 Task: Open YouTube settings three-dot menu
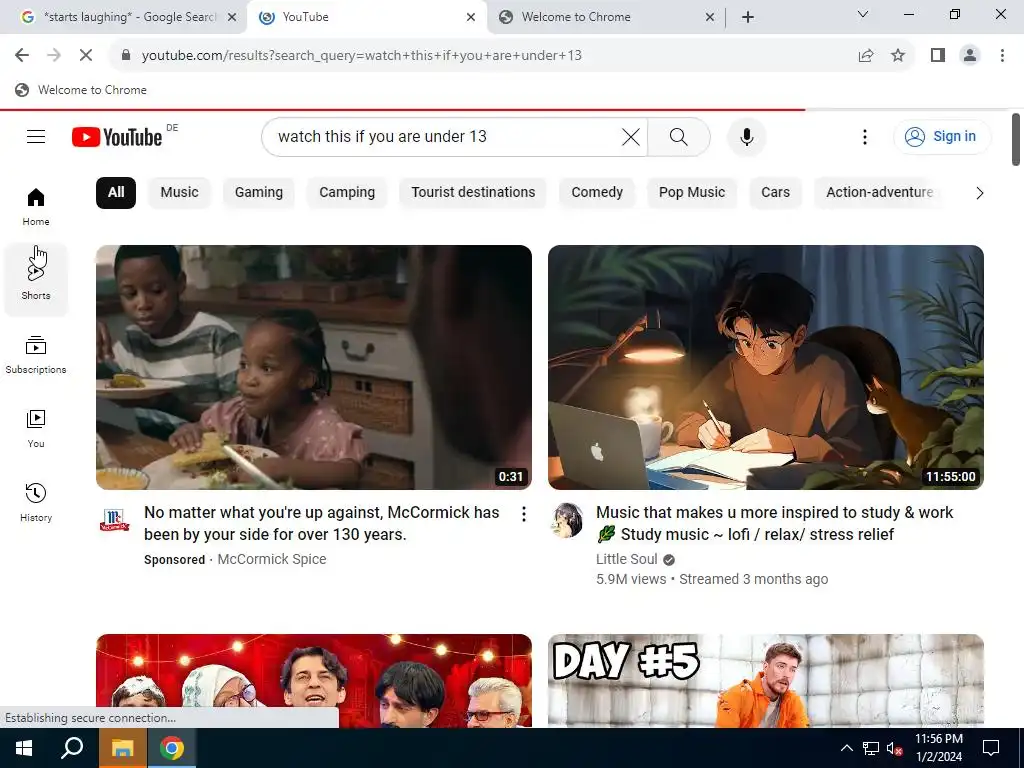[865, 136]
